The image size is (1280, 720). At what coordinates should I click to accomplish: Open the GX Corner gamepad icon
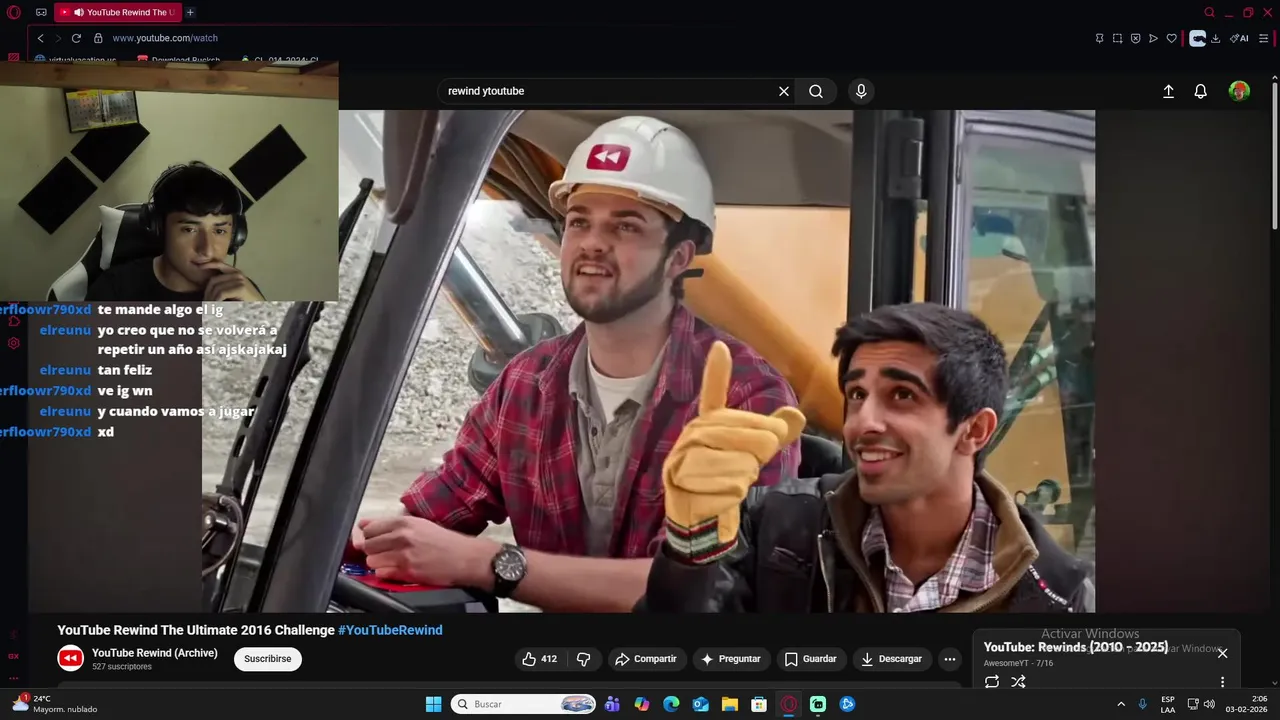(41, 12)
